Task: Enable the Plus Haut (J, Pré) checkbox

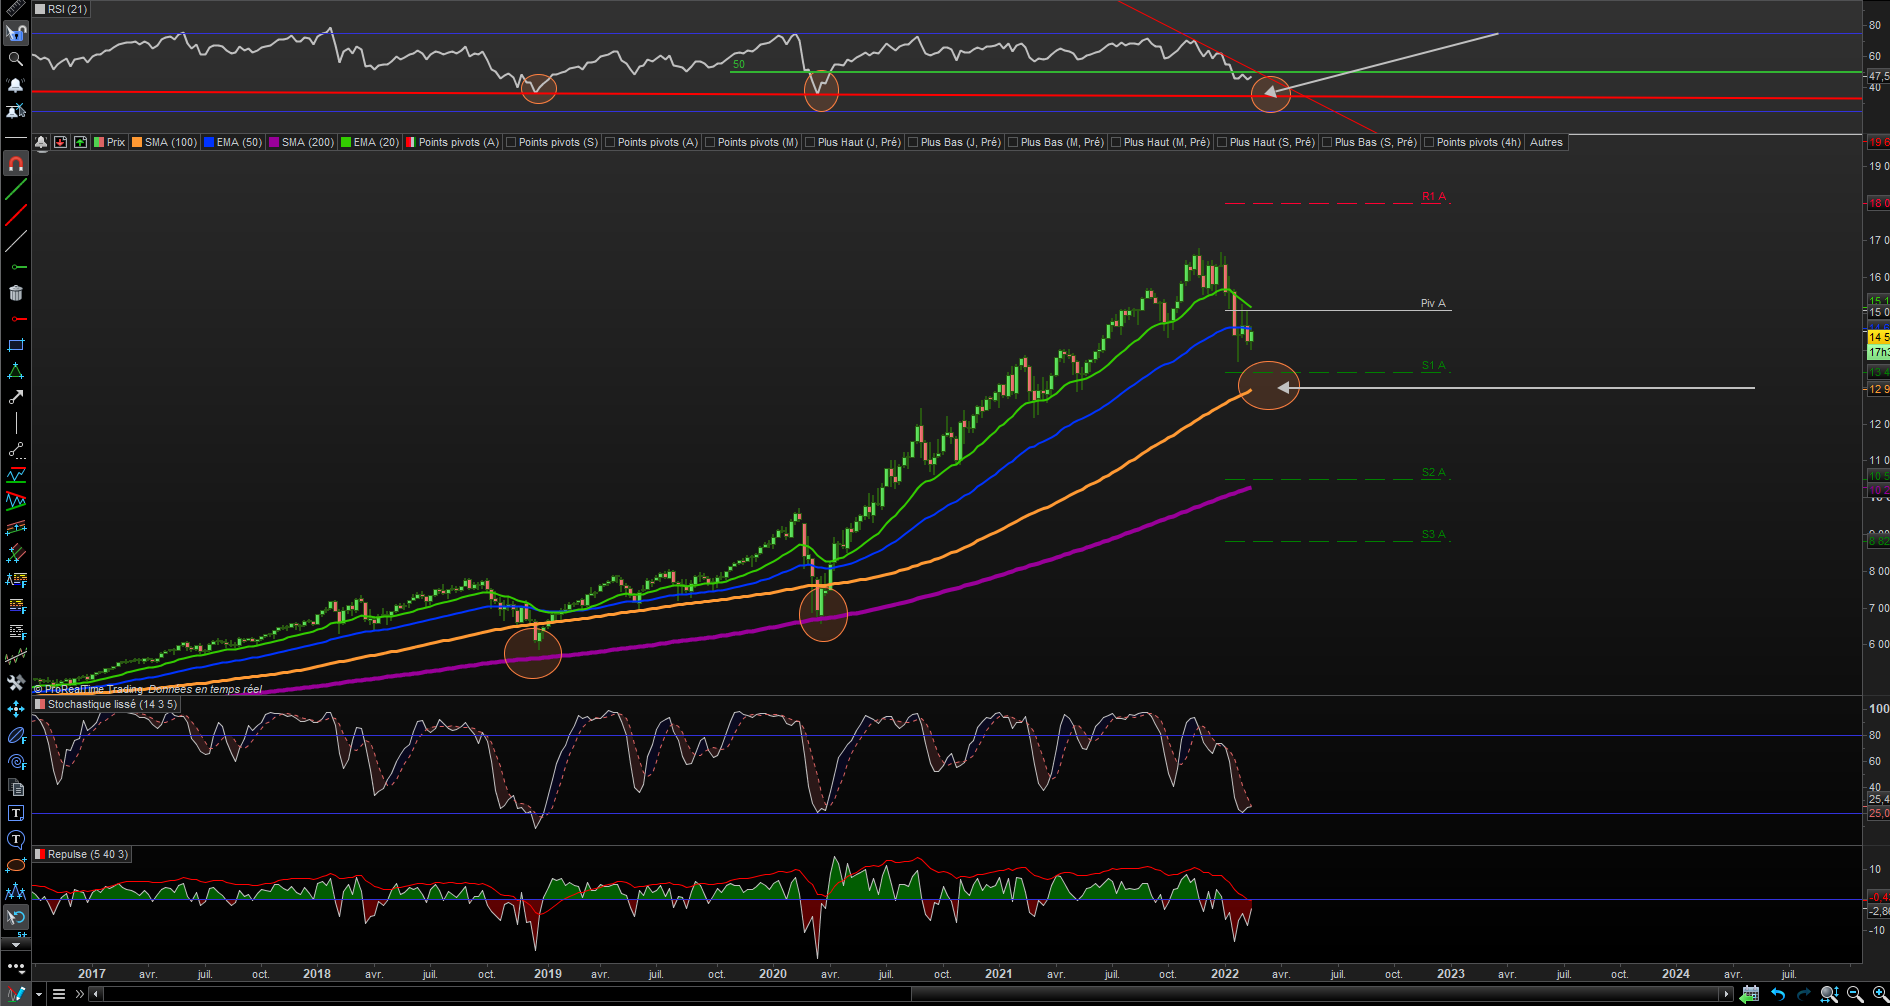Action: coord(810,142)
